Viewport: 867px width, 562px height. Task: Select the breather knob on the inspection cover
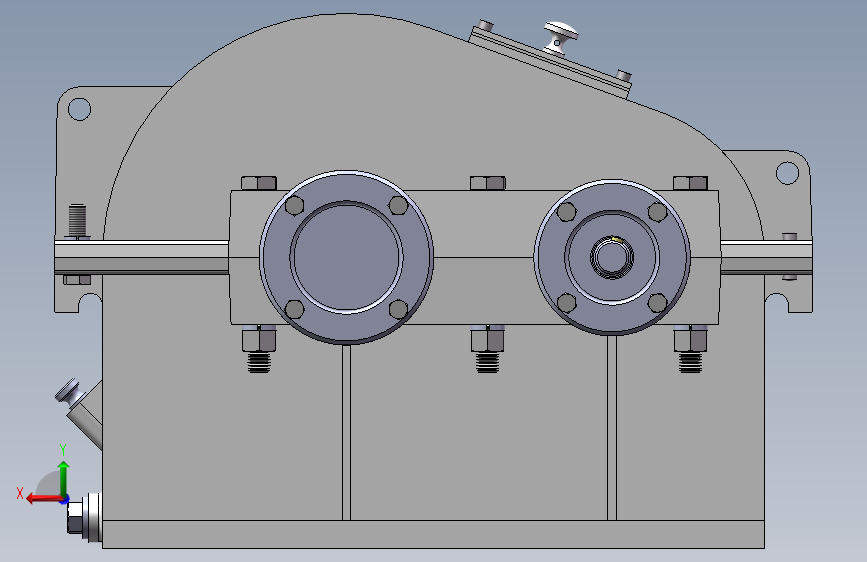561,37
